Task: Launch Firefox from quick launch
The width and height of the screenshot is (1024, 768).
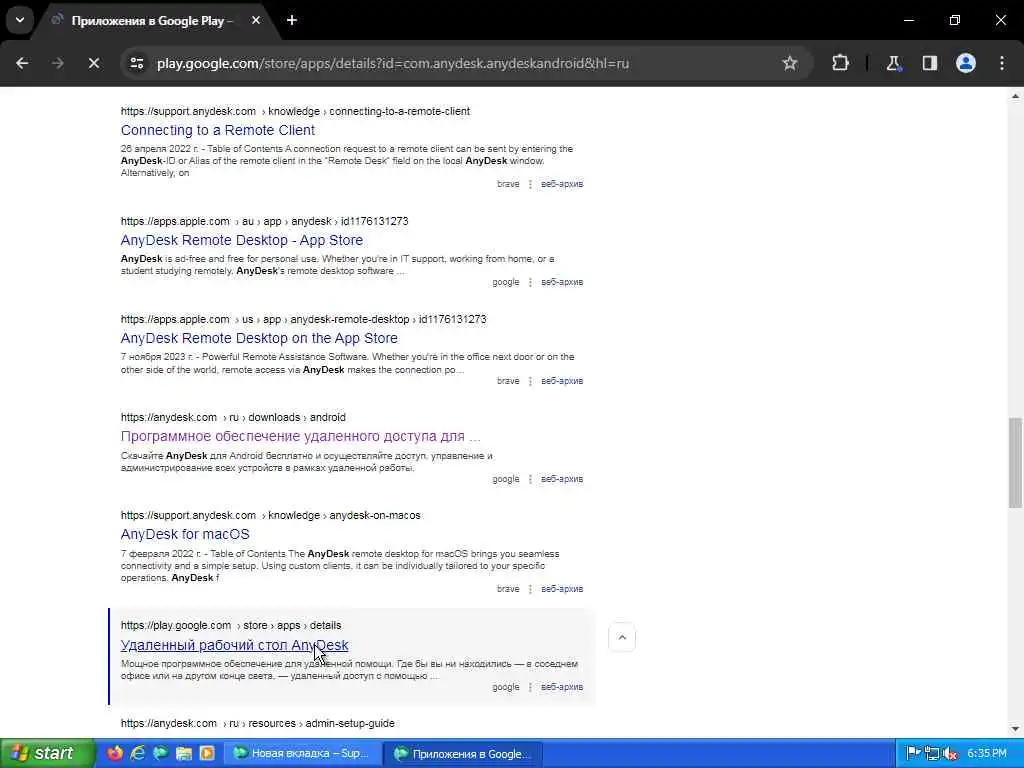Action: coord(115,753)
